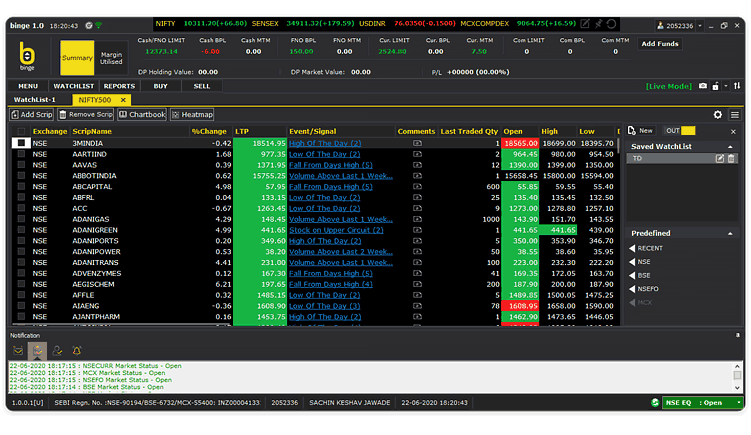Screen dimensions: 751x435
Task: Click the edit ticker icon beside MCXCOMPDEX
Action: [585, 23]
